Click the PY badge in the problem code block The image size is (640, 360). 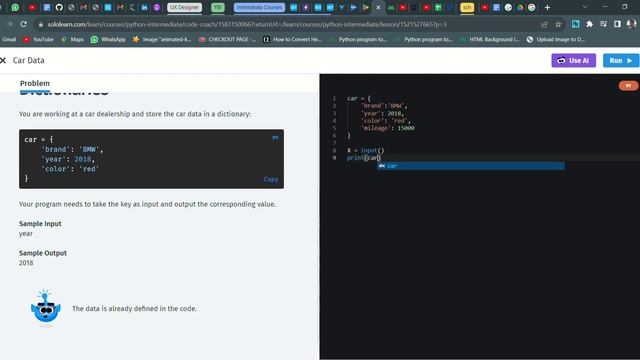click(275, 138)
